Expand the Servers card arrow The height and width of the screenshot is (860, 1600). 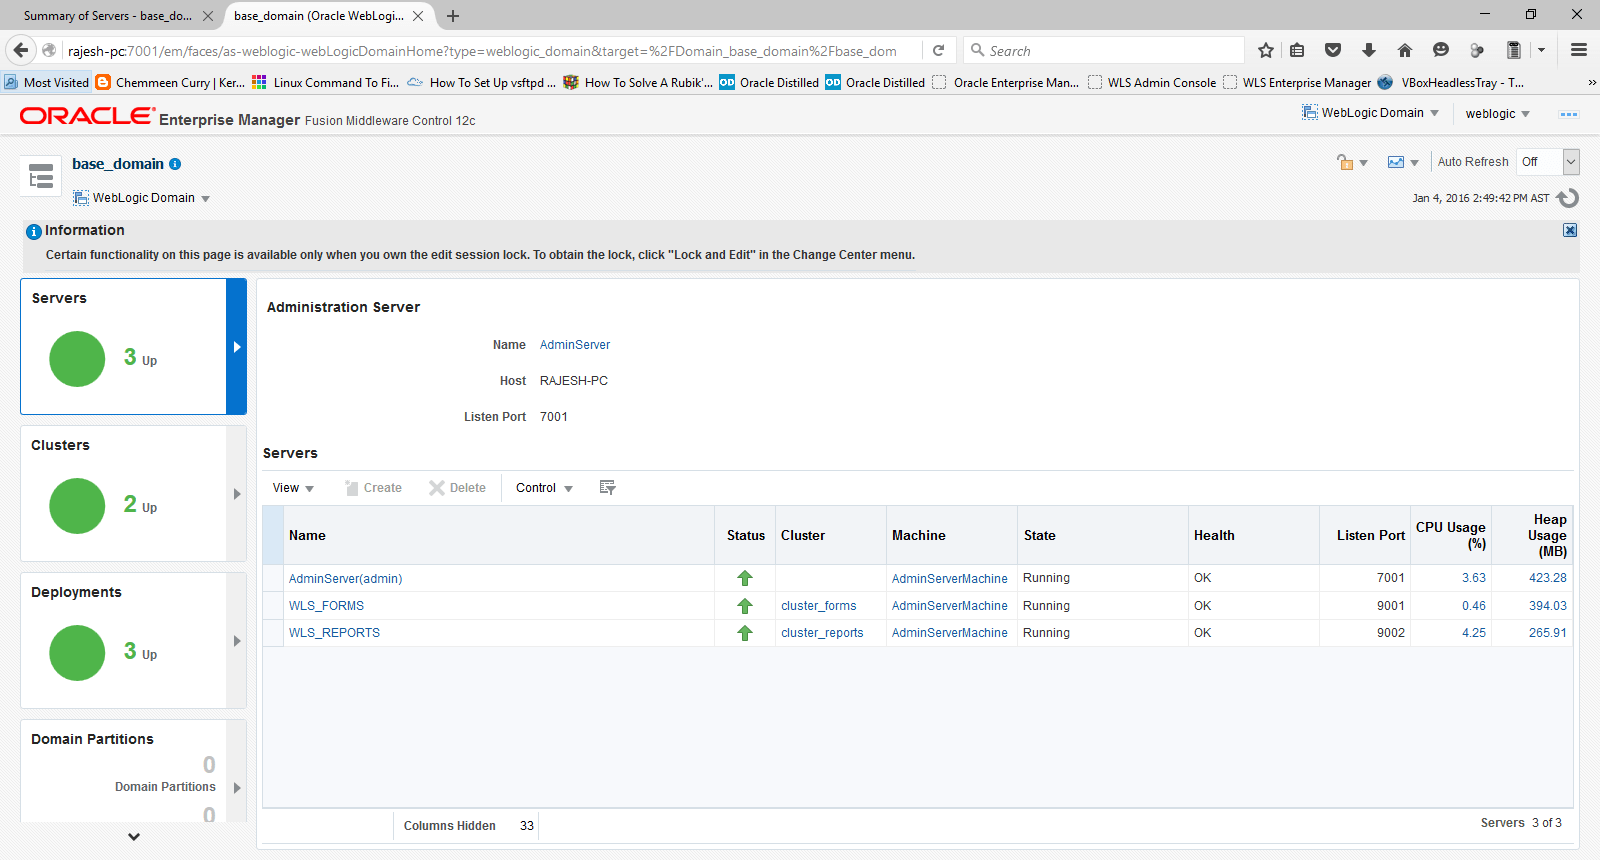[236, 347]
